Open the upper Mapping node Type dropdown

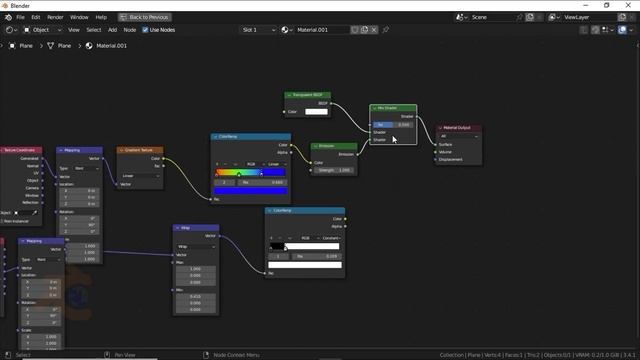click(x=86, y=168)
